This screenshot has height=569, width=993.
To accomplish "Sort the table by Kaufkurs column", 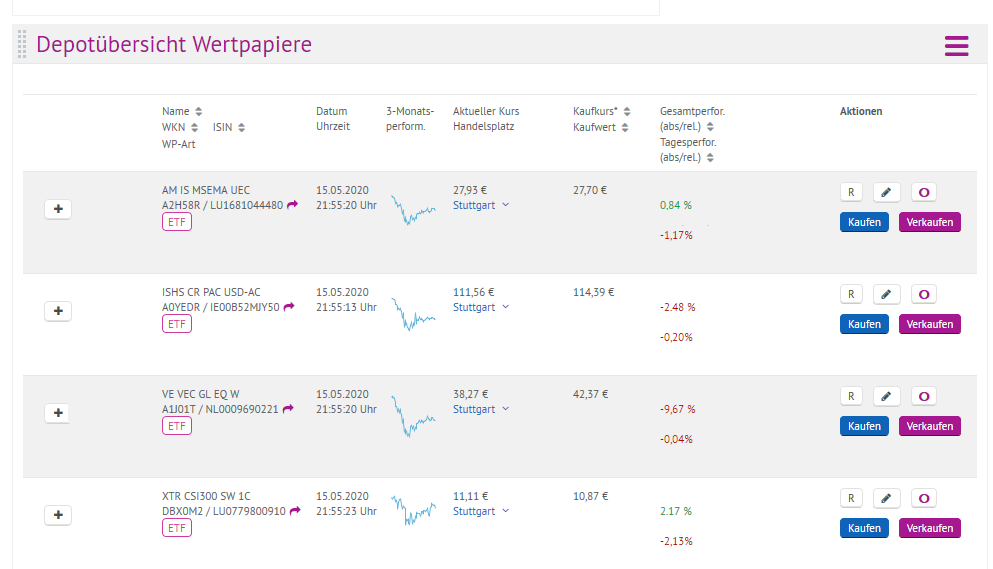I will pos(626,111).
